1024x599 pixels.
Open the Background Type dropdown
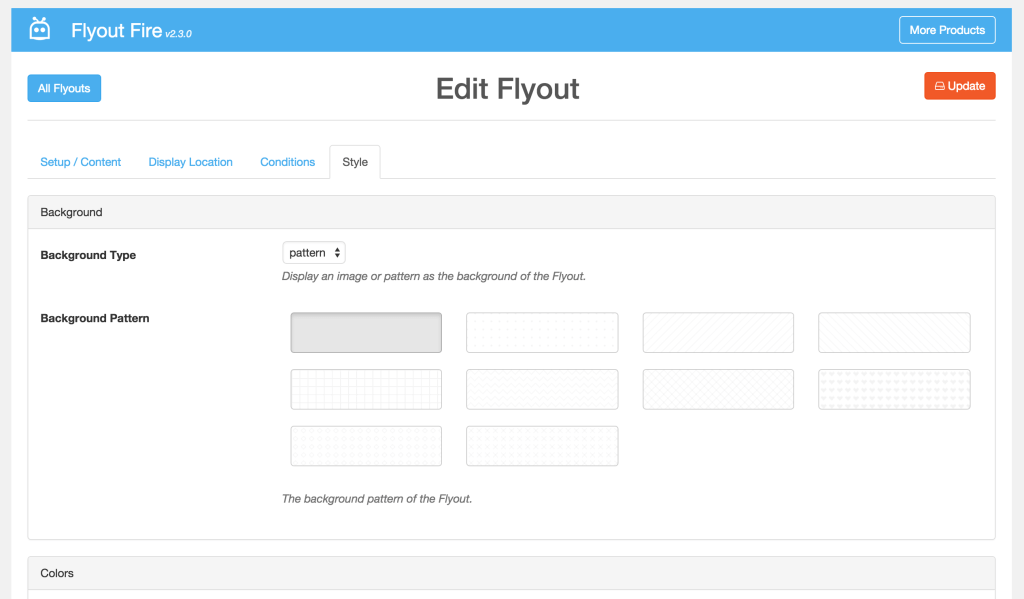(x=314, y=253)
